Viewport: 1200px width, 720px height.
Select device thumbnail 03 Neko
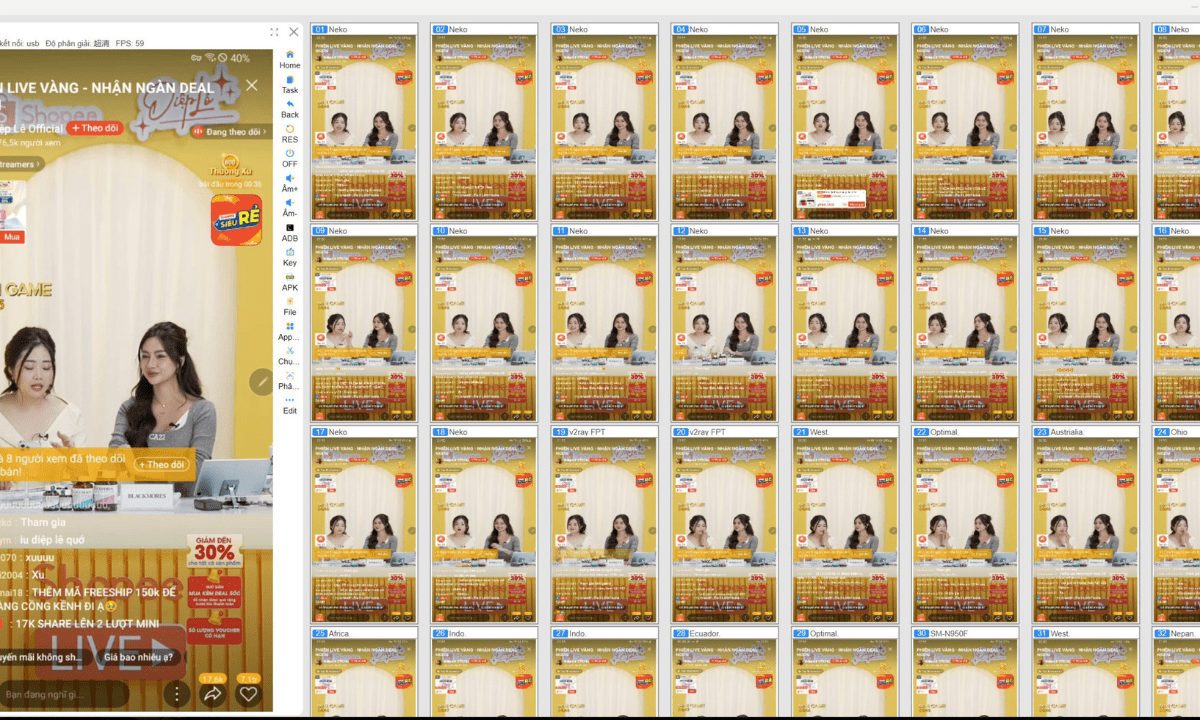604,122
